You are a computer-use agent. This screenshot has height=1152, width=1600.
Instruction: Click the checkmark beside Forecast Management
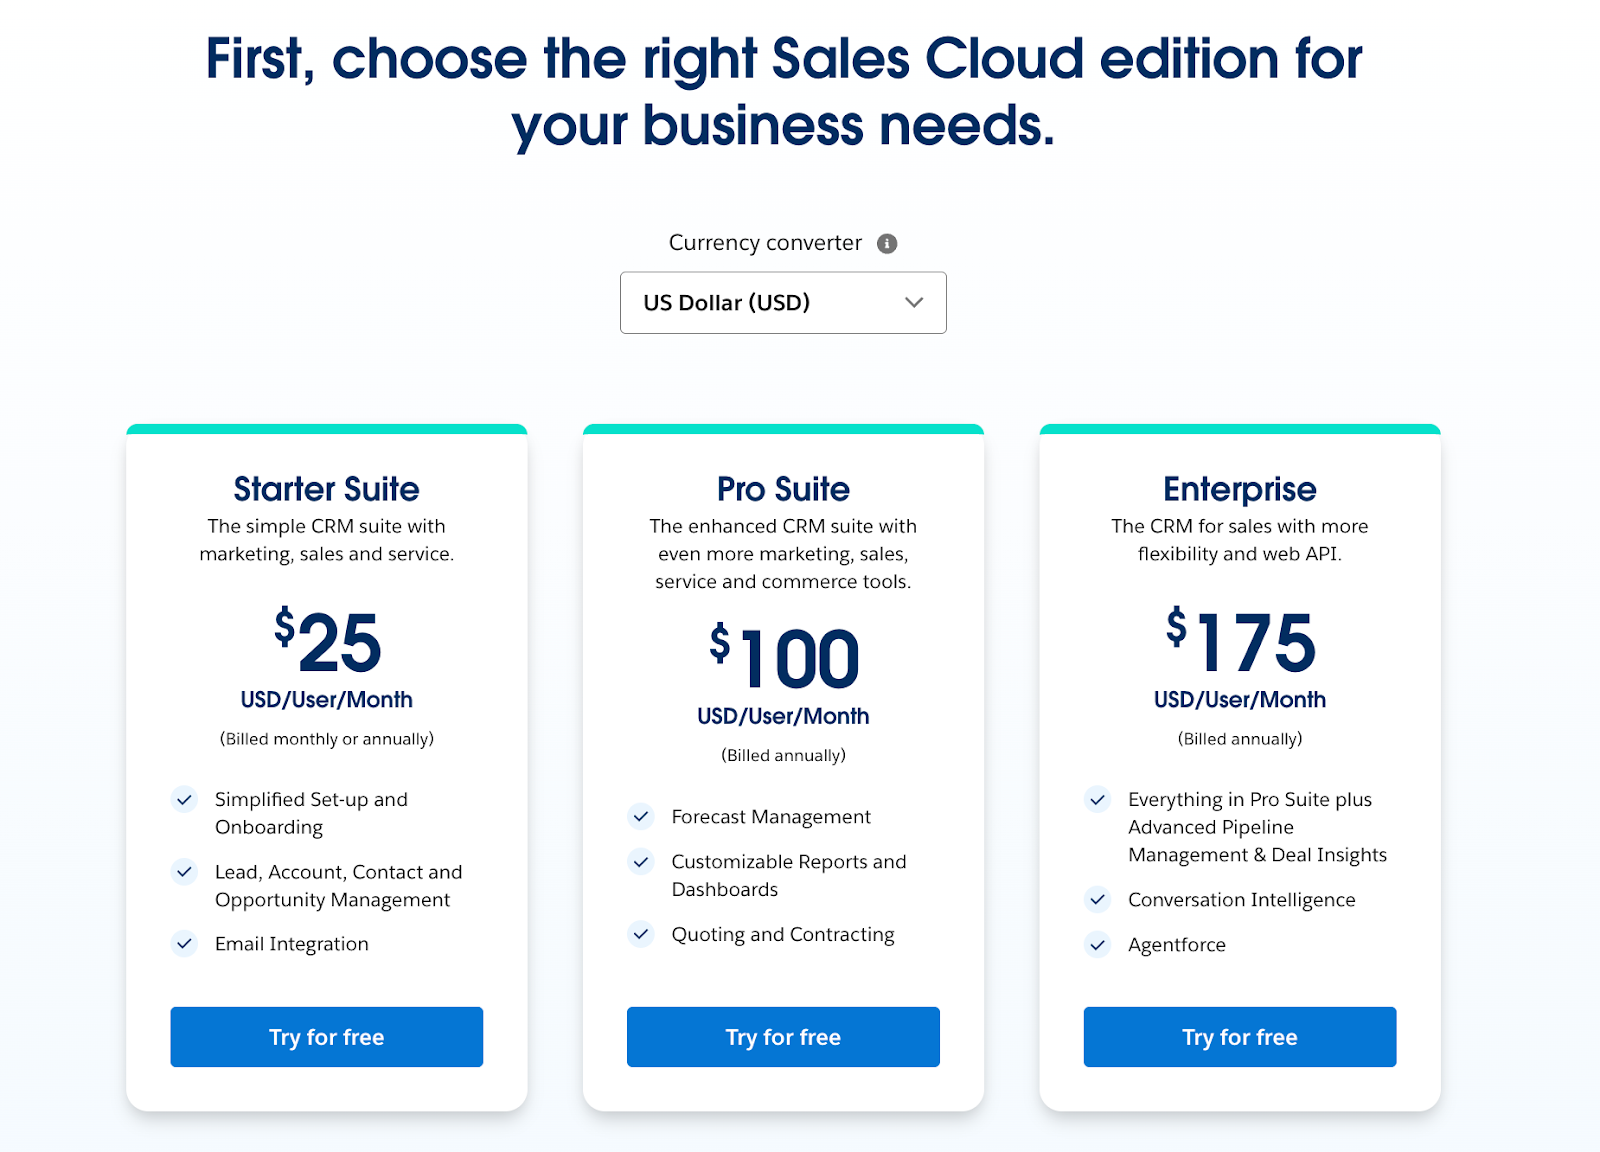tap(640, 817)
